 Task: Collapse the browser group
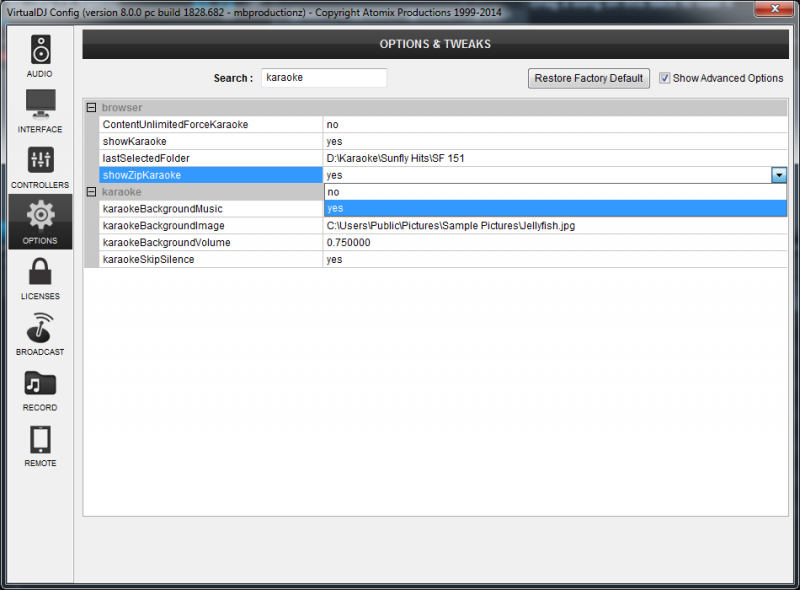pyautogui.click(x=91, y=108)
